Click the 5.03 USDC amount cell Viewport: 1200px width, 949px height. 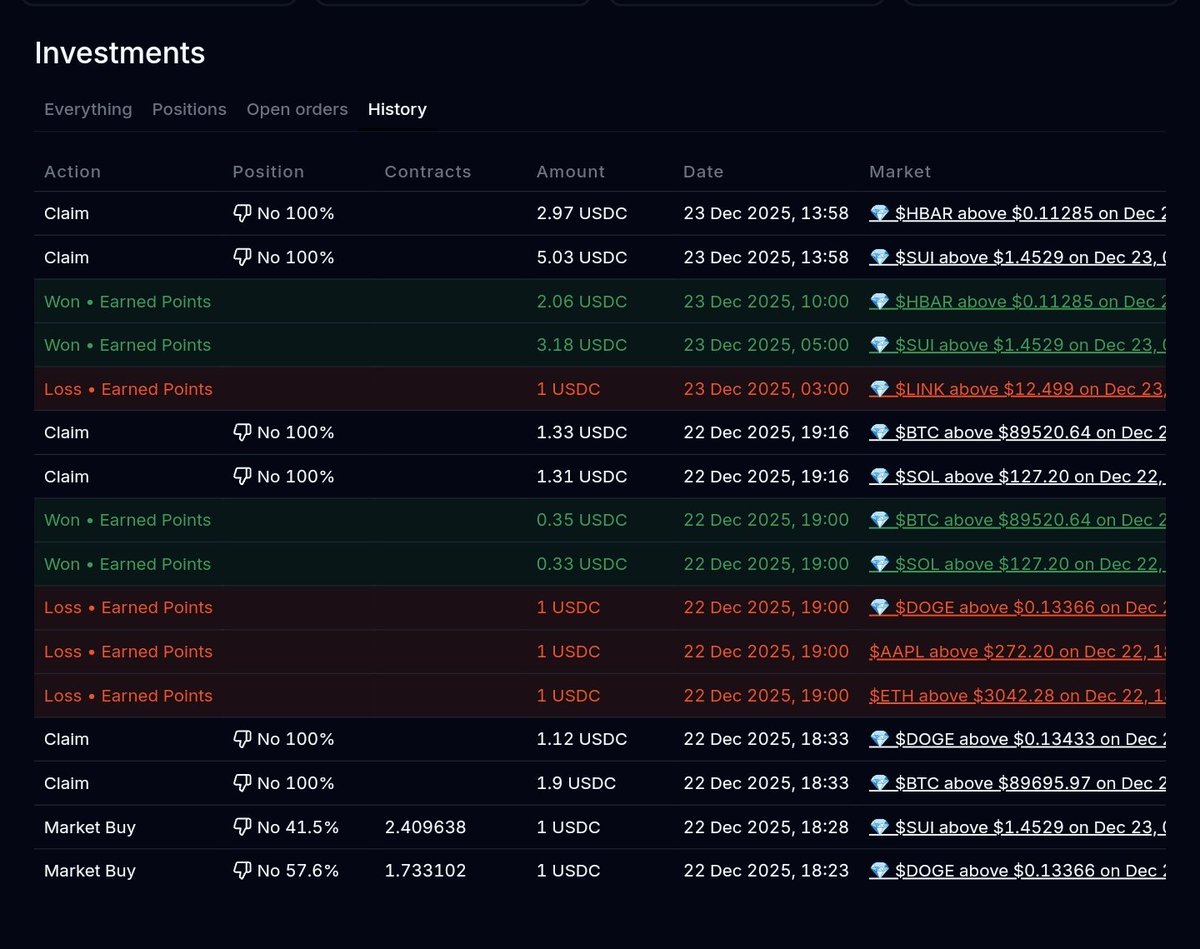point(582,257)
